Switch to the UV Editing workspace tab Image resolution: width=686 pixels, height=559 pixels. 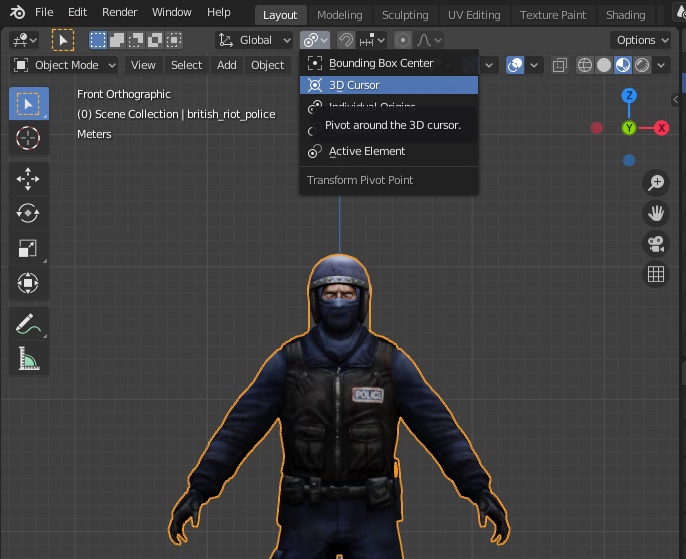[474, 15]
